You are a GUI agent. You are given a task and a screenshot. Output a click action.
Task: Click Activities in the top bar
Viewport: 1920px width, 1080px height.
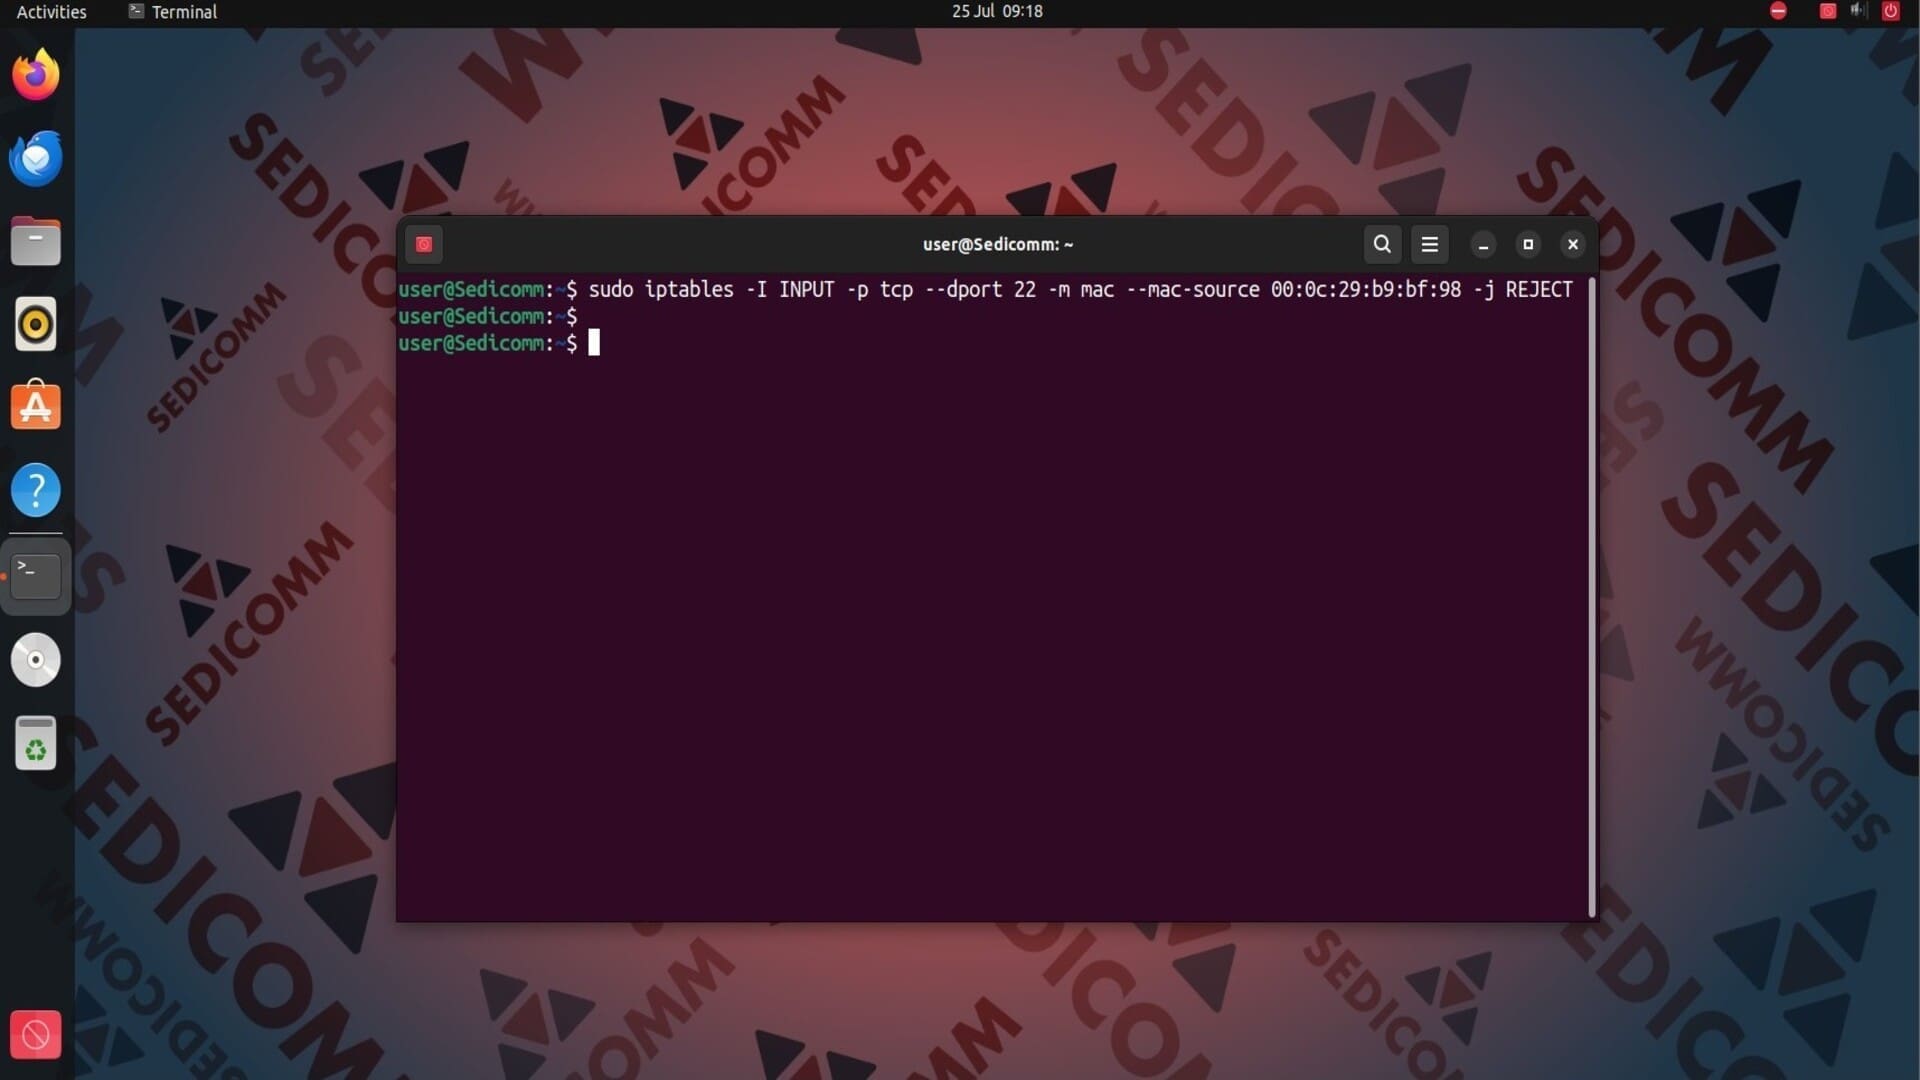pyautogui.click(x=52, y=12)
